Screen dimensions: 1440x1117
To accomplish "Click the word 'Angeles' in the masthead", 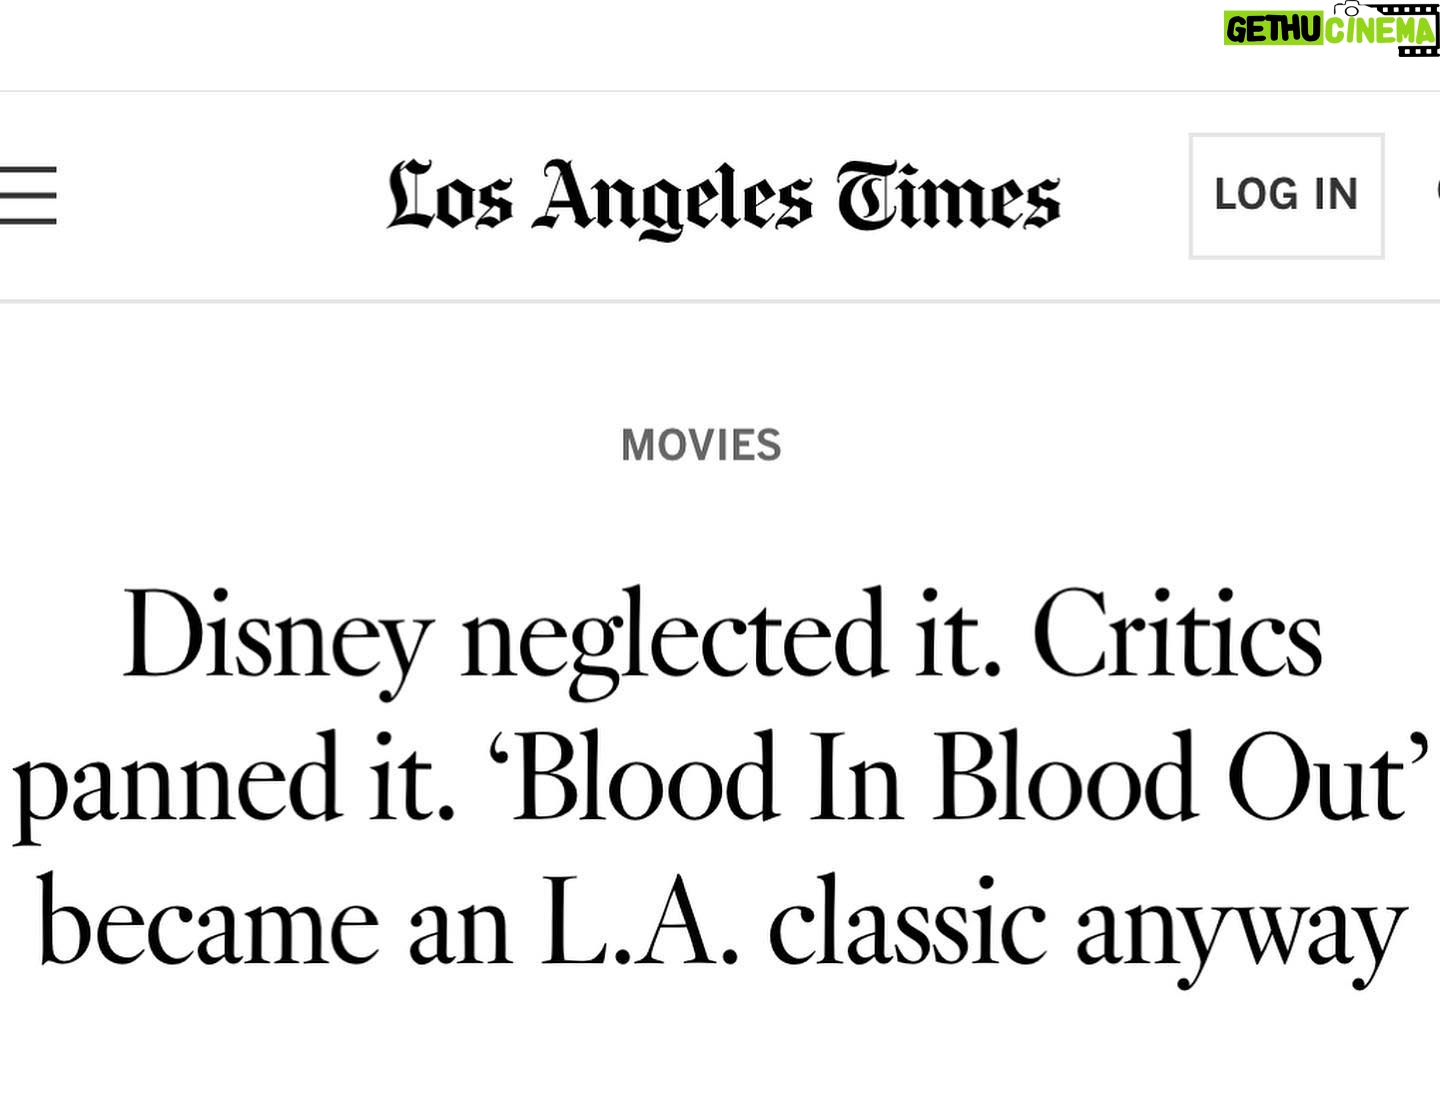I will [672, 197].
